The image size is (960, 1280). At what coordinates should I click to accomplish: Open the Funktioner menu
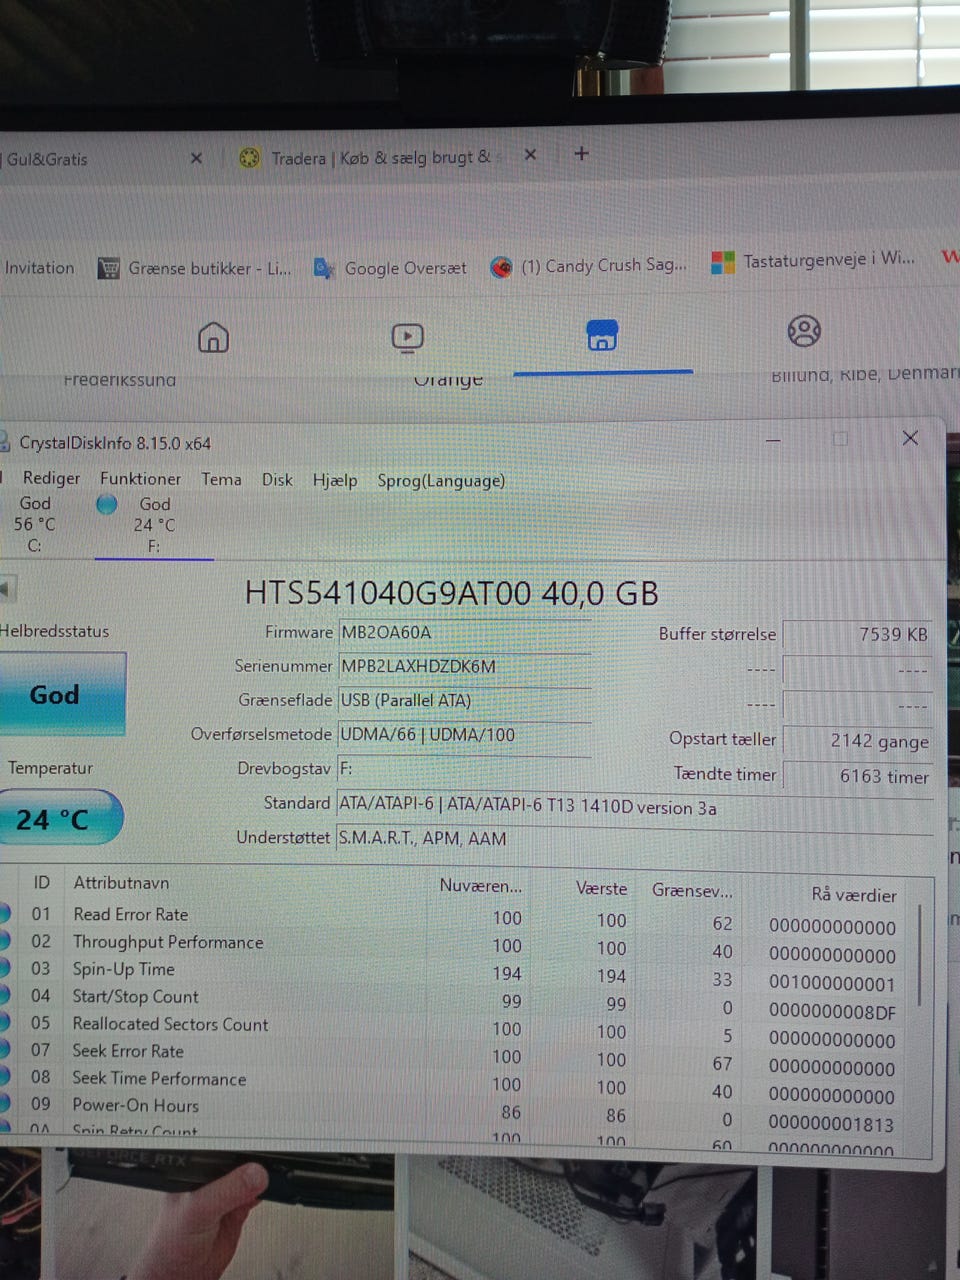click(x=140, y=479)
